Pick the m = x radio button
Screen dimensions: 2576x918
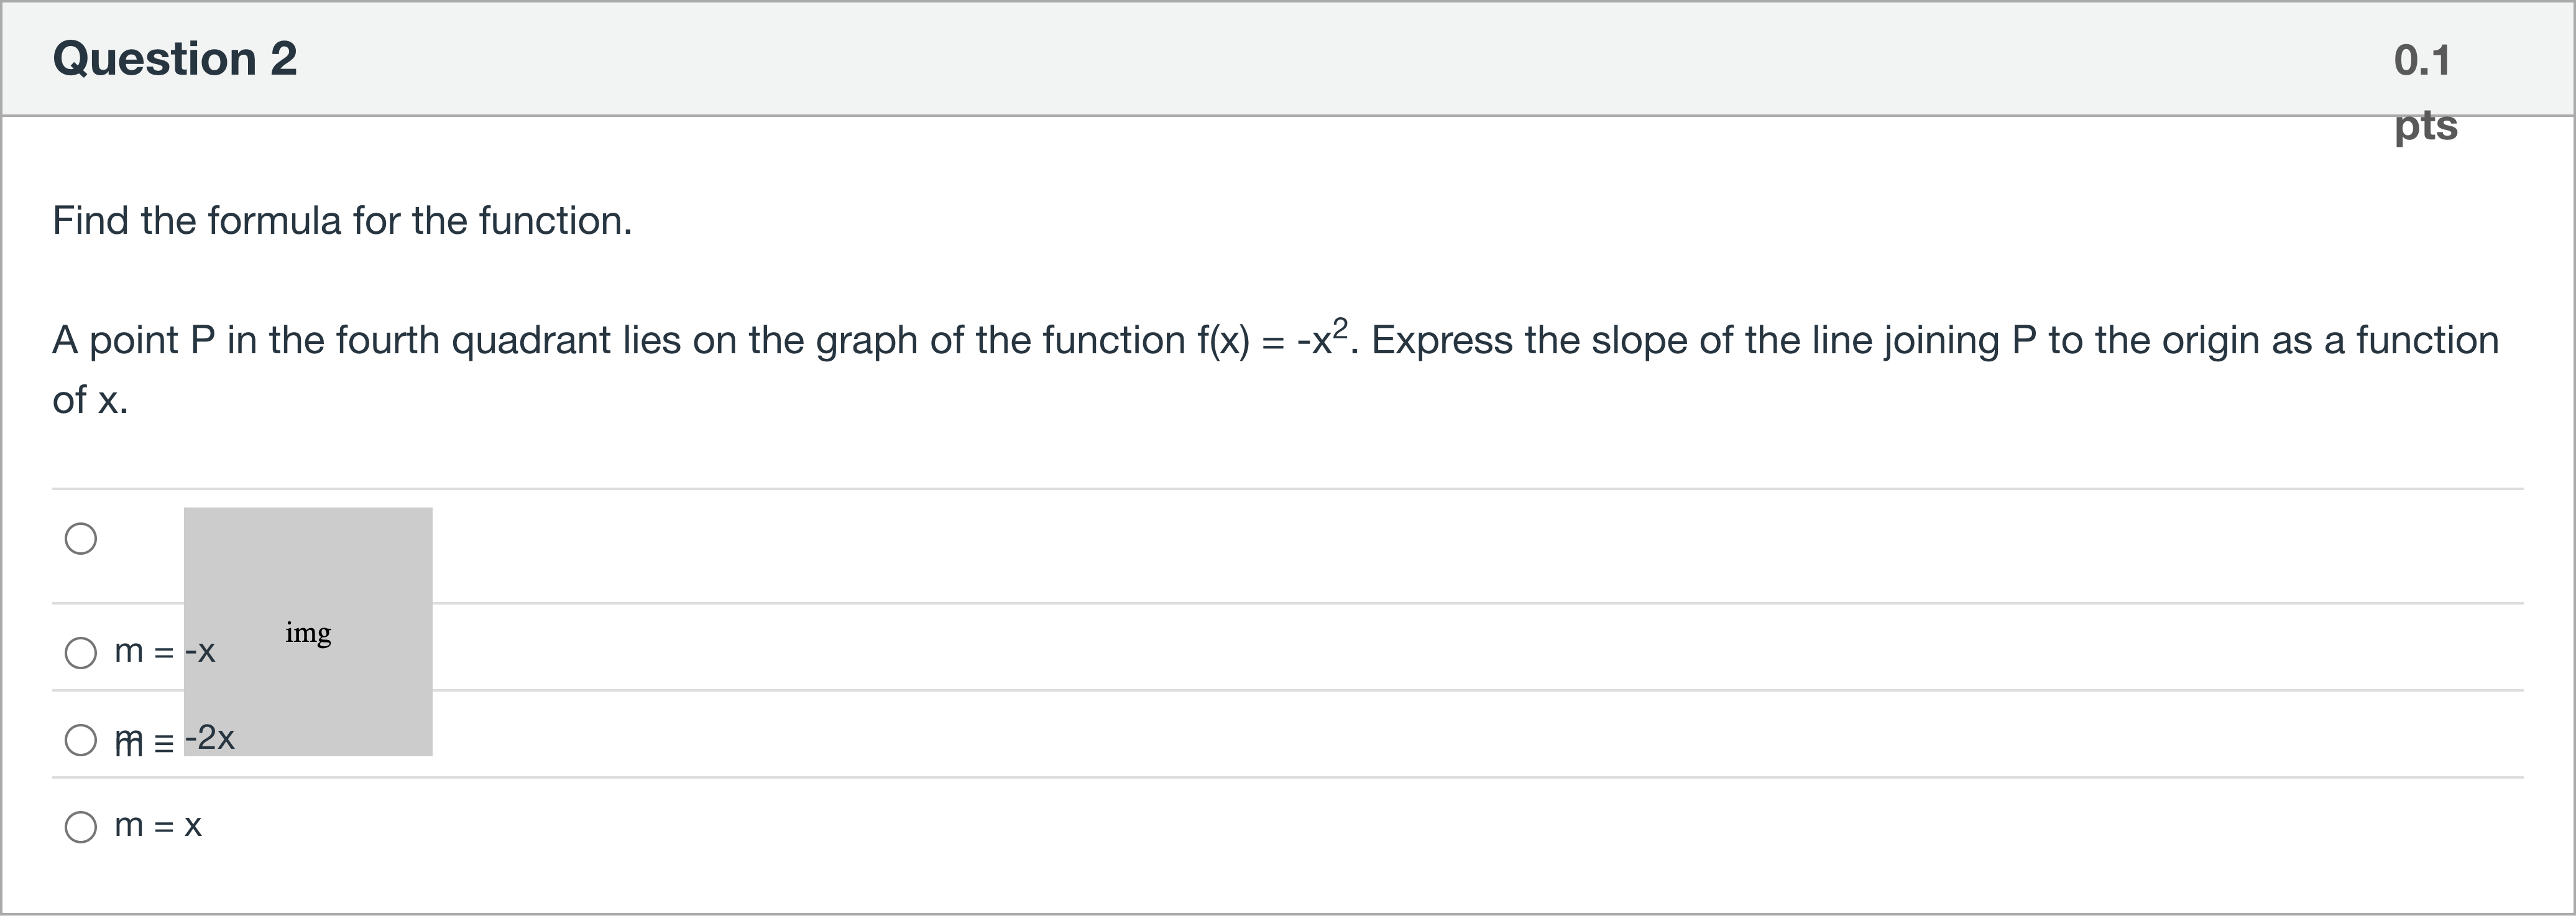(81, 827)
